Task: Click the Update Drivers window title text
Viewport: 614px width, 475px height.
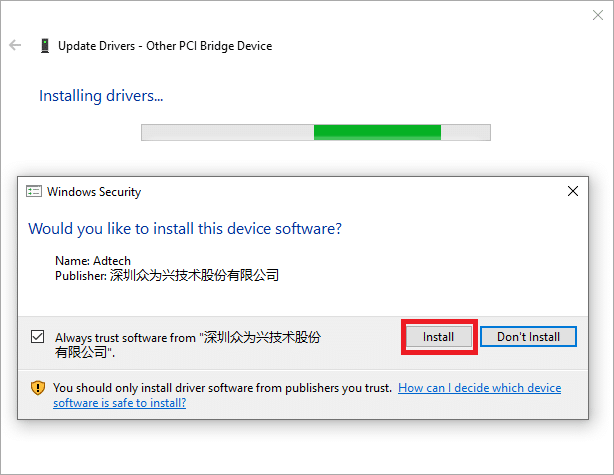Action: 165,46
